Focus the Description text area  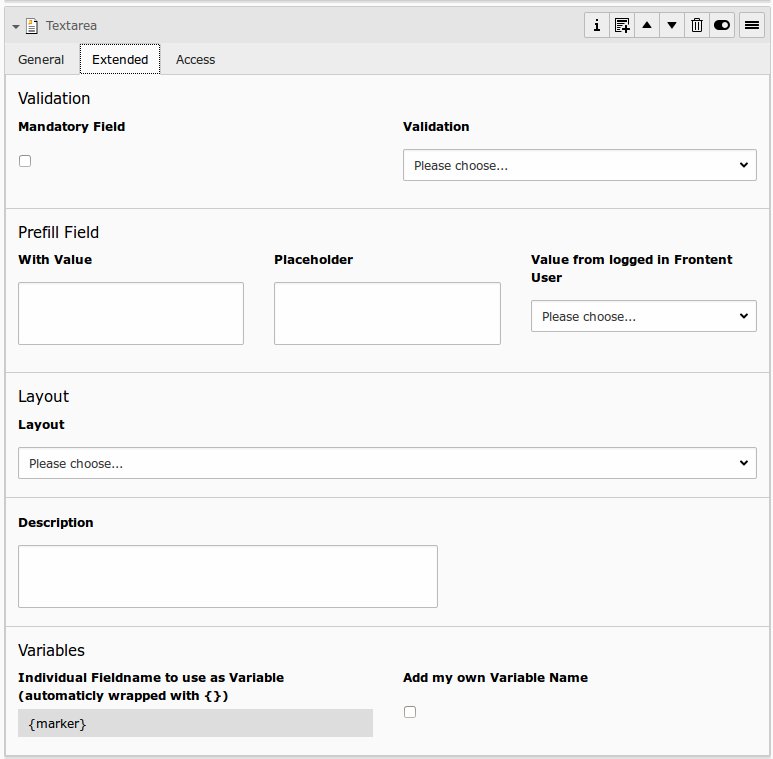[228, 576]
